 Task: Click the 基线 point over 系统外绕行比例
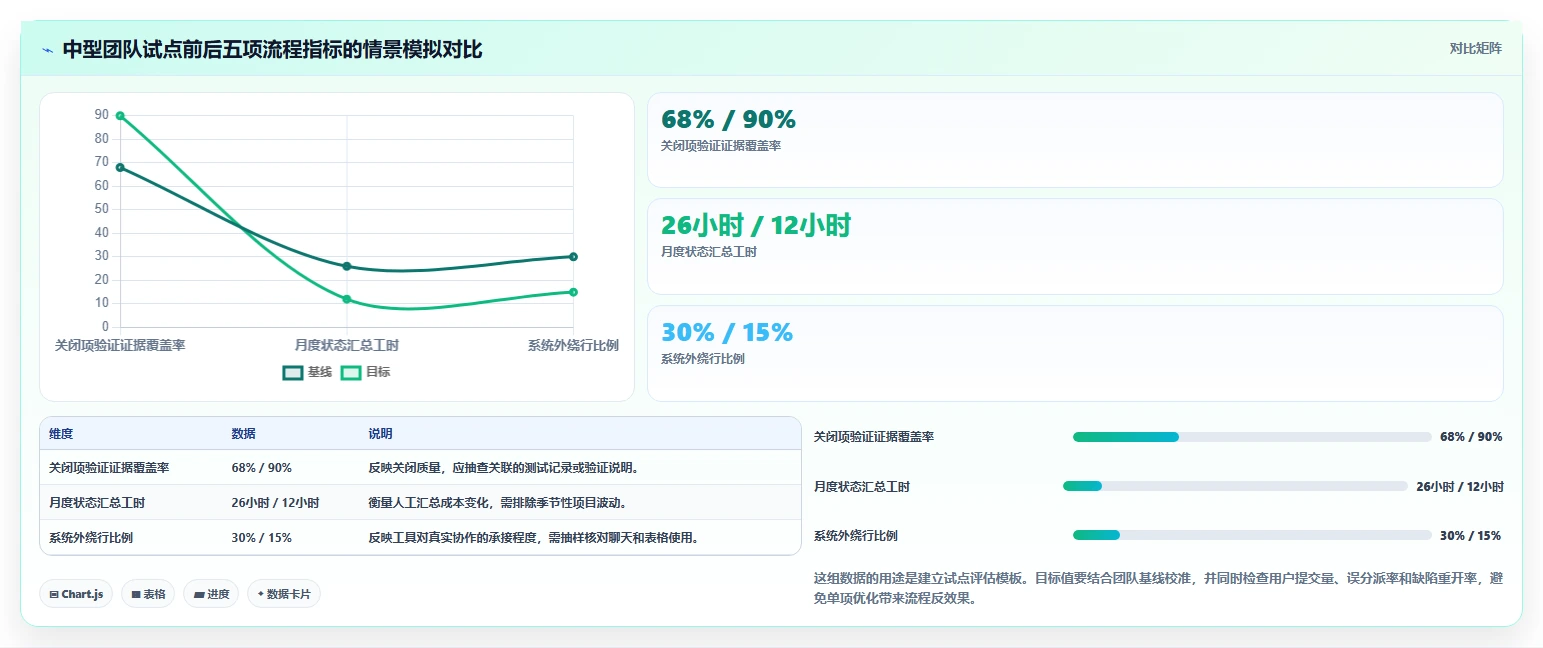[x=573, y=257]
